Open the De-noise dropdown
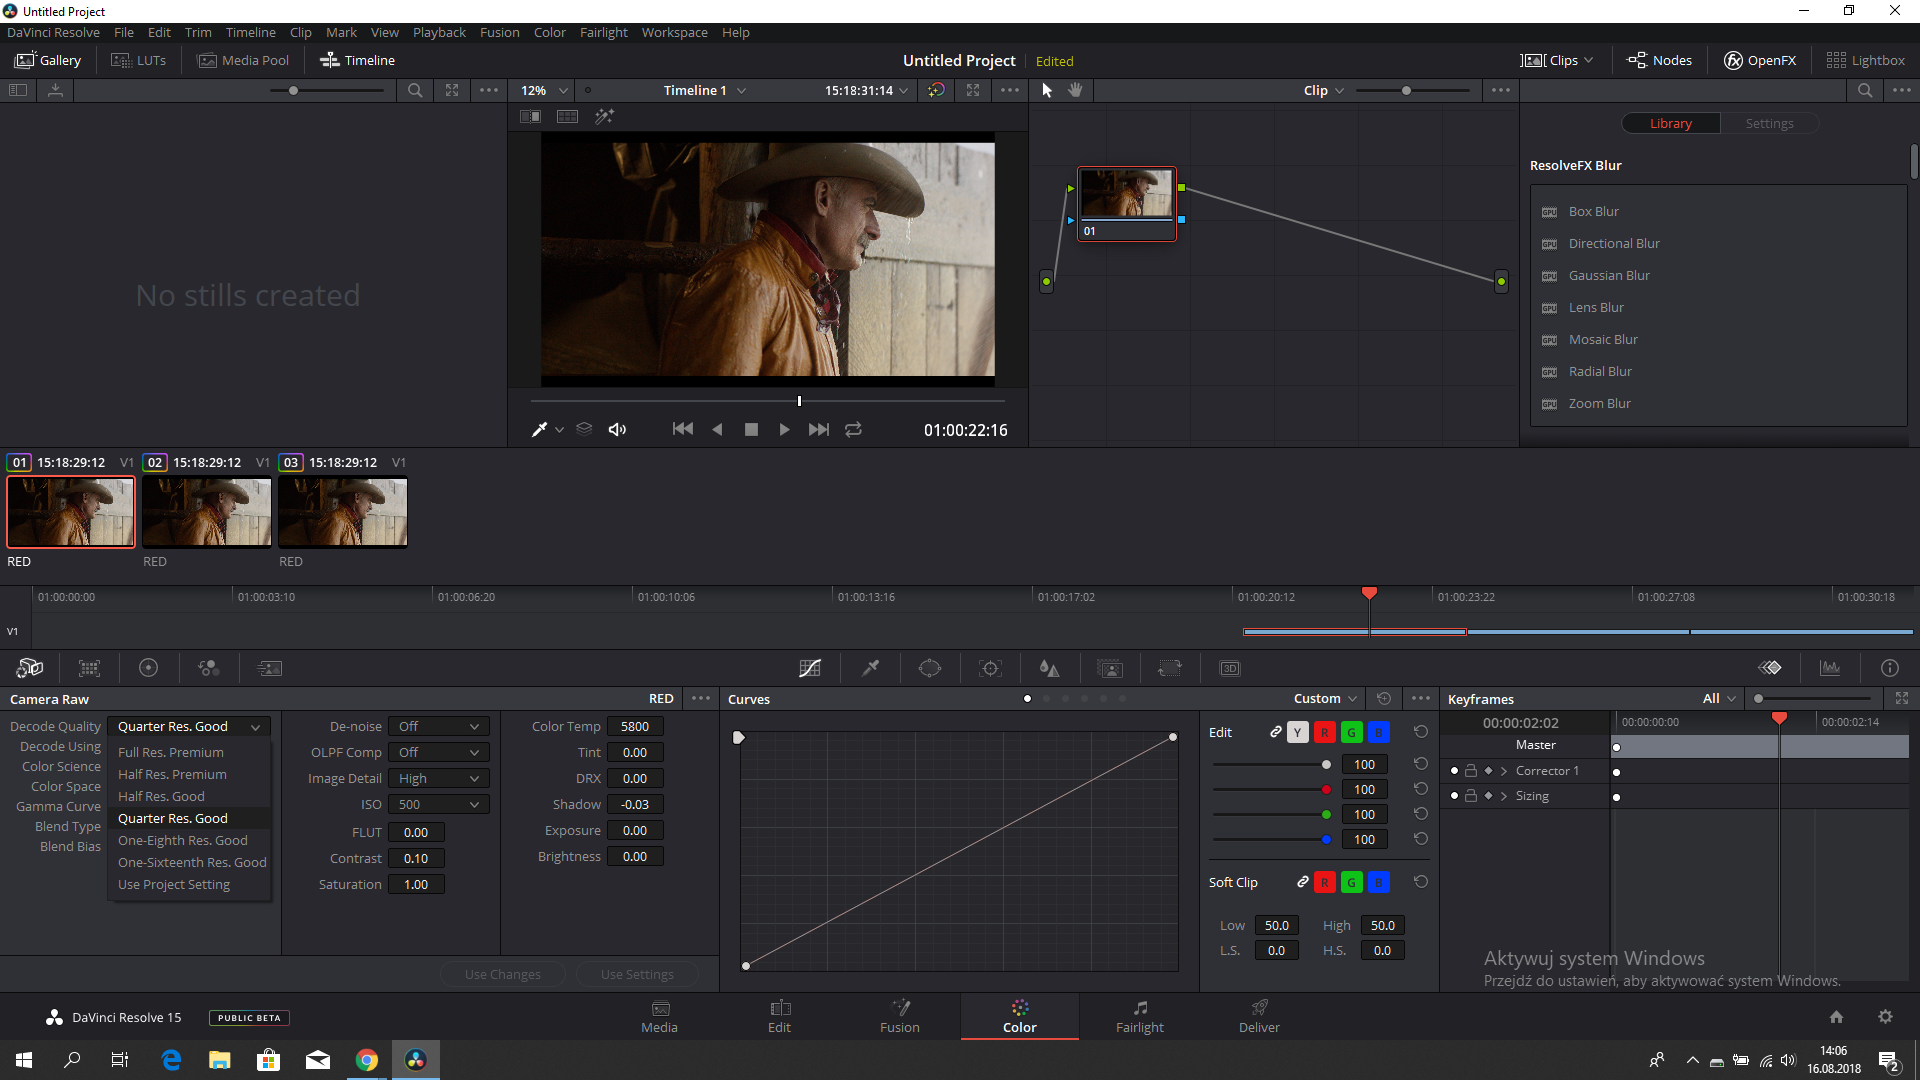The height and width of the screenshot is (1080, 1920). coord(439,727)
